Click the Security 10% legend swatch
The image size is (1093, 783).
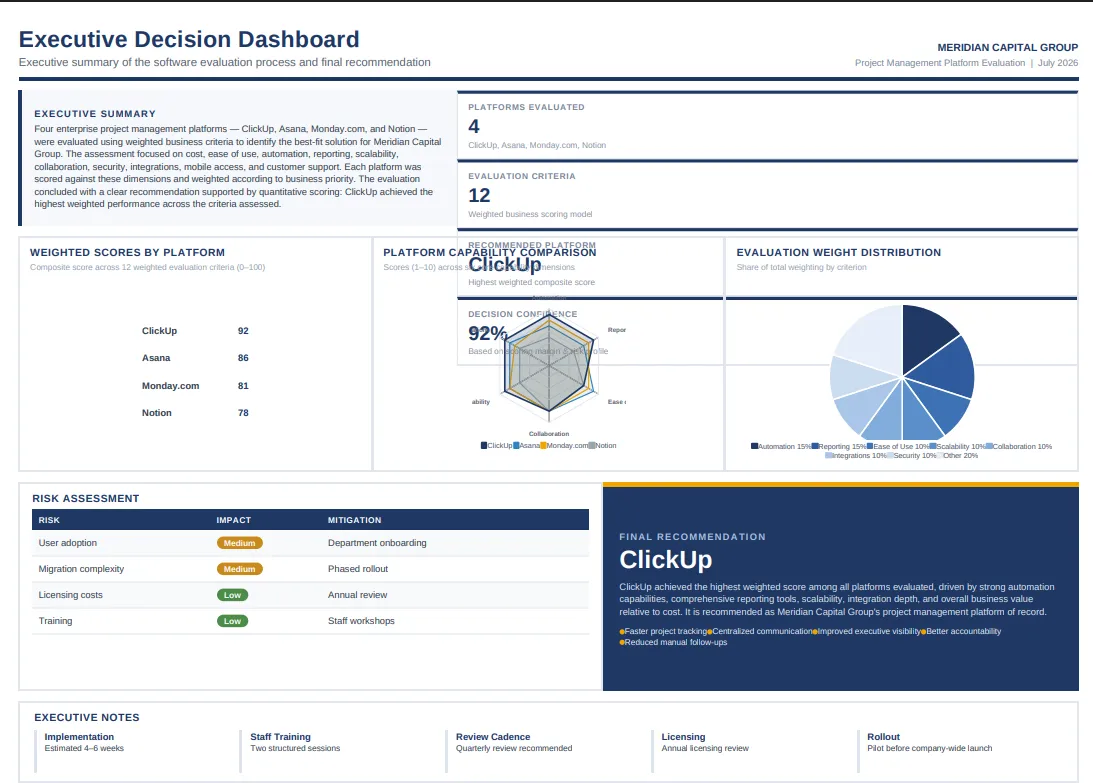point(889,455)
